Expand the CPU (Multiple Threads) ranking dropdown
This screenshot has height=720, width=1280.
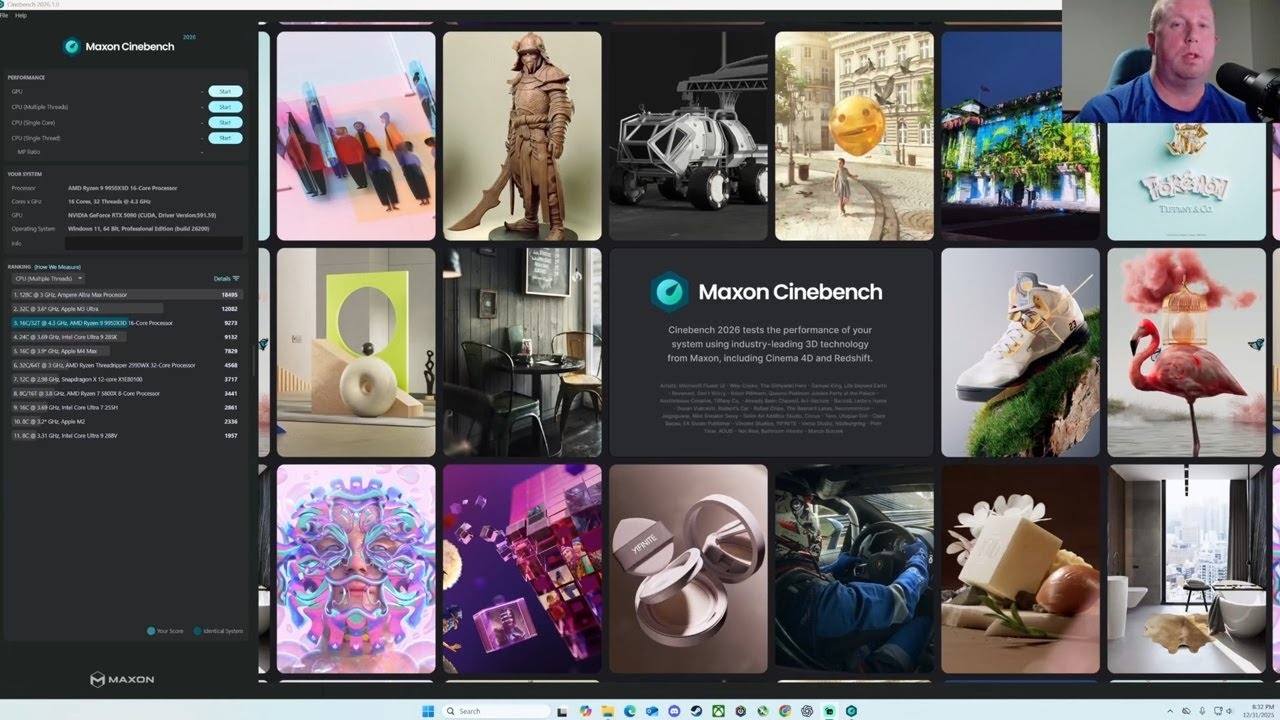coord(47,279)
